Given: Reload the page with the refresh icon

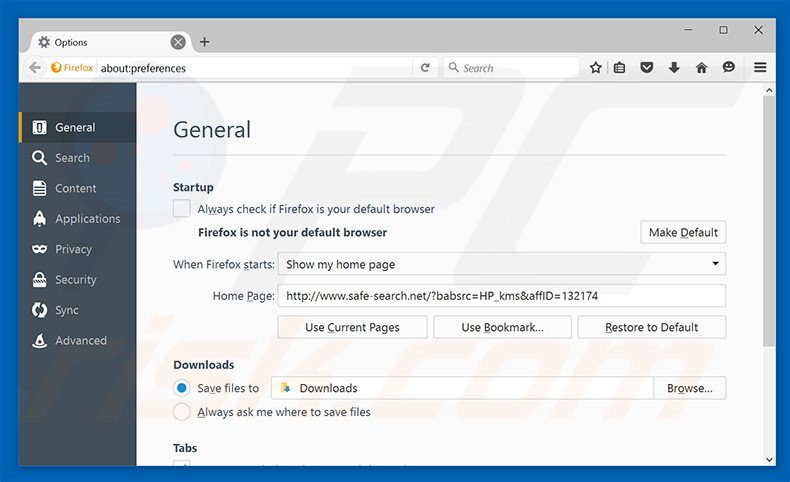Looking at the screenshot, I should (425, 67).
